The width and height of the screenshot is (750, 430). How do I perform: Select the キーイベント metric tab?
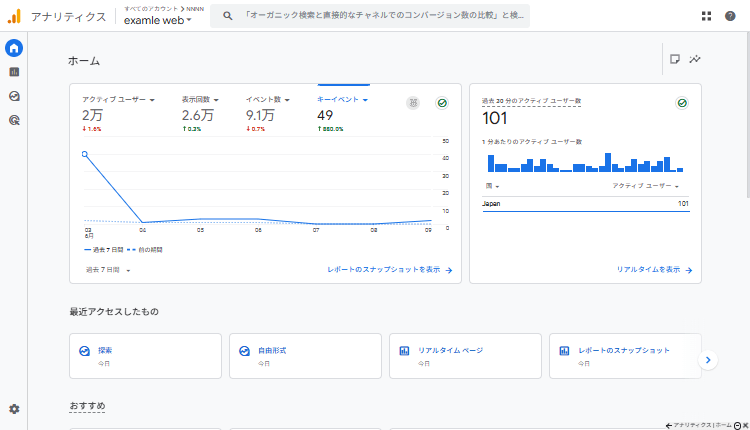coord(343,100)
